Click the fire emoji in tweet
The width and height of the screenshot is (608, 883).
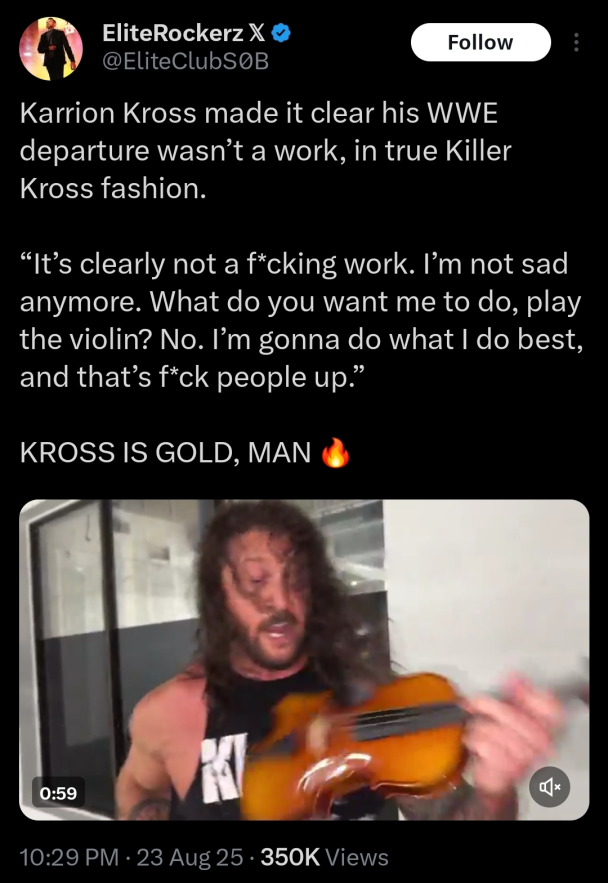pyautogui.click(x=336, y=453)
